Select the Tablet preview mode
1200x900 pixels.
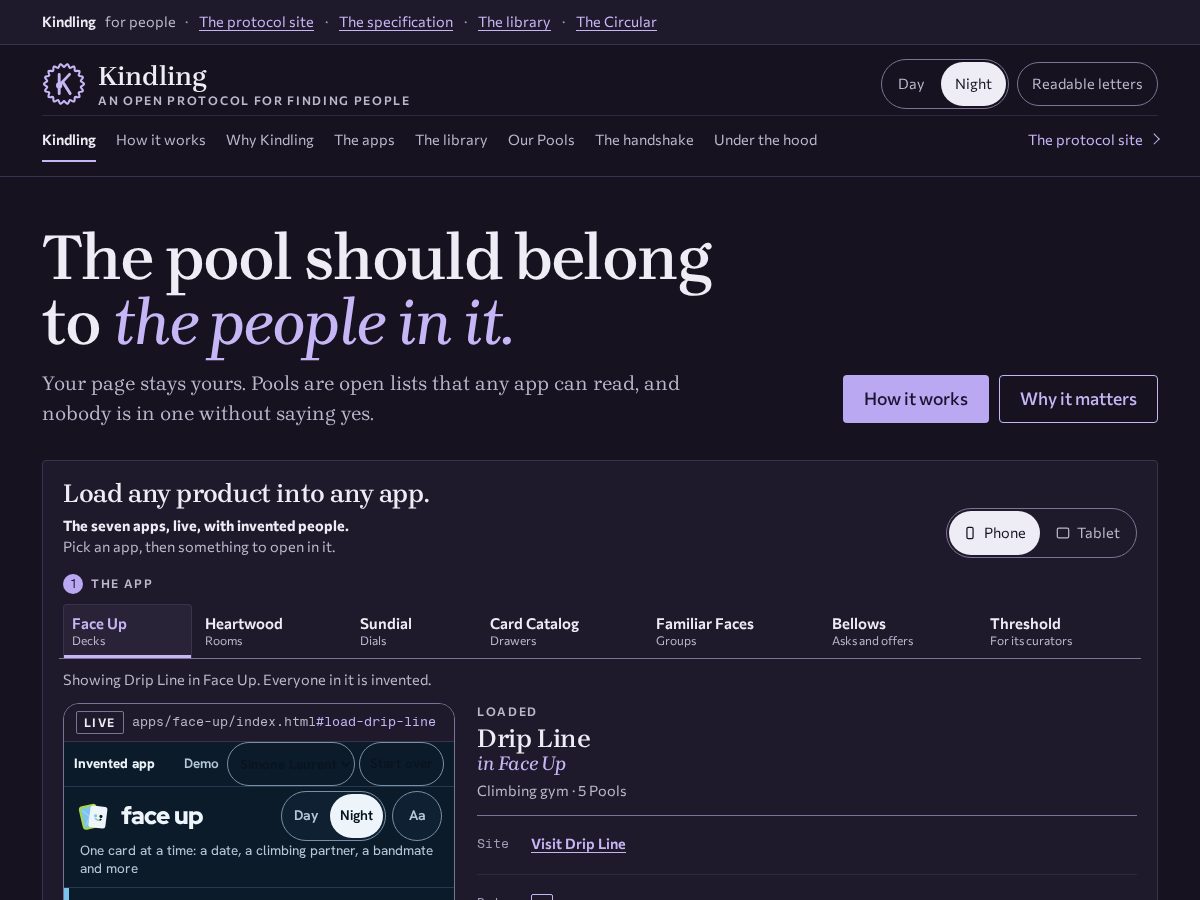[1088, 533]
